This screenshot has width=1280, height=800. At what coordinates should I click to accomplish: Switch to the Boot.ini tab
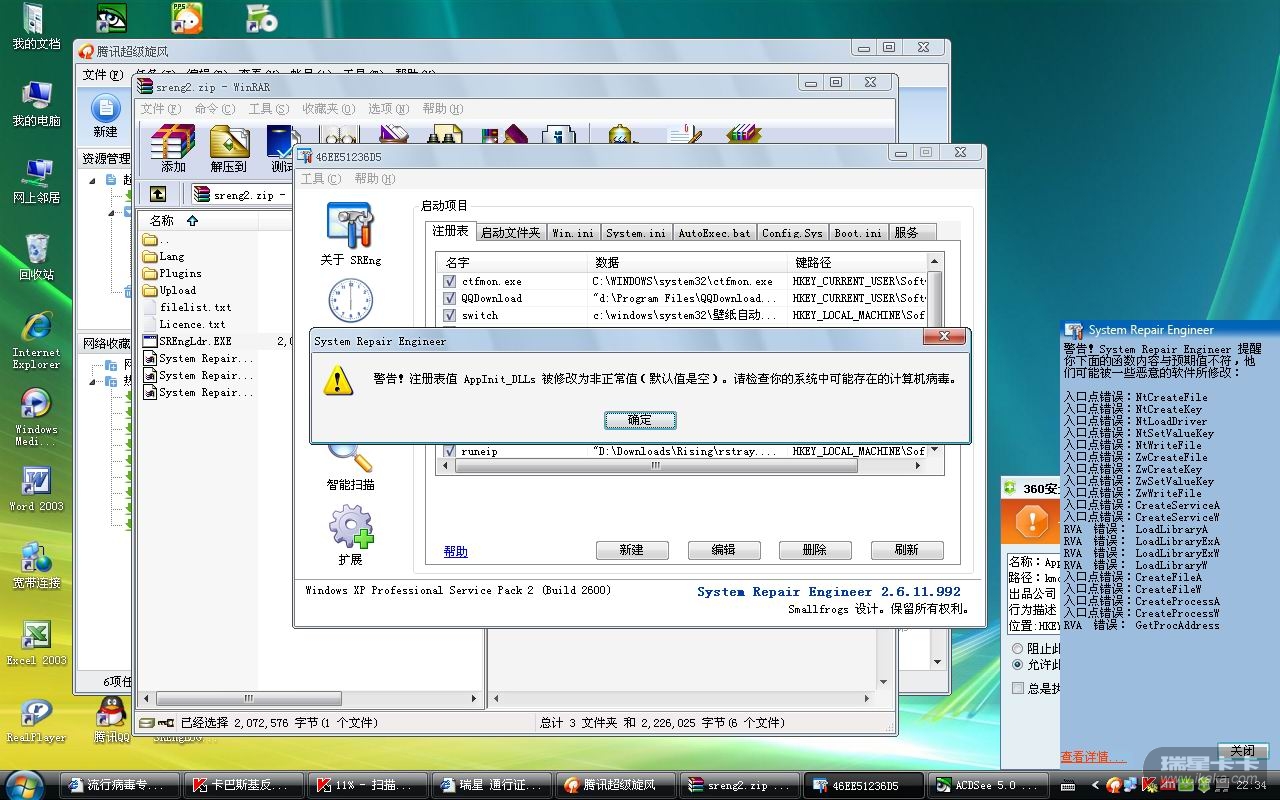[858, 233]
